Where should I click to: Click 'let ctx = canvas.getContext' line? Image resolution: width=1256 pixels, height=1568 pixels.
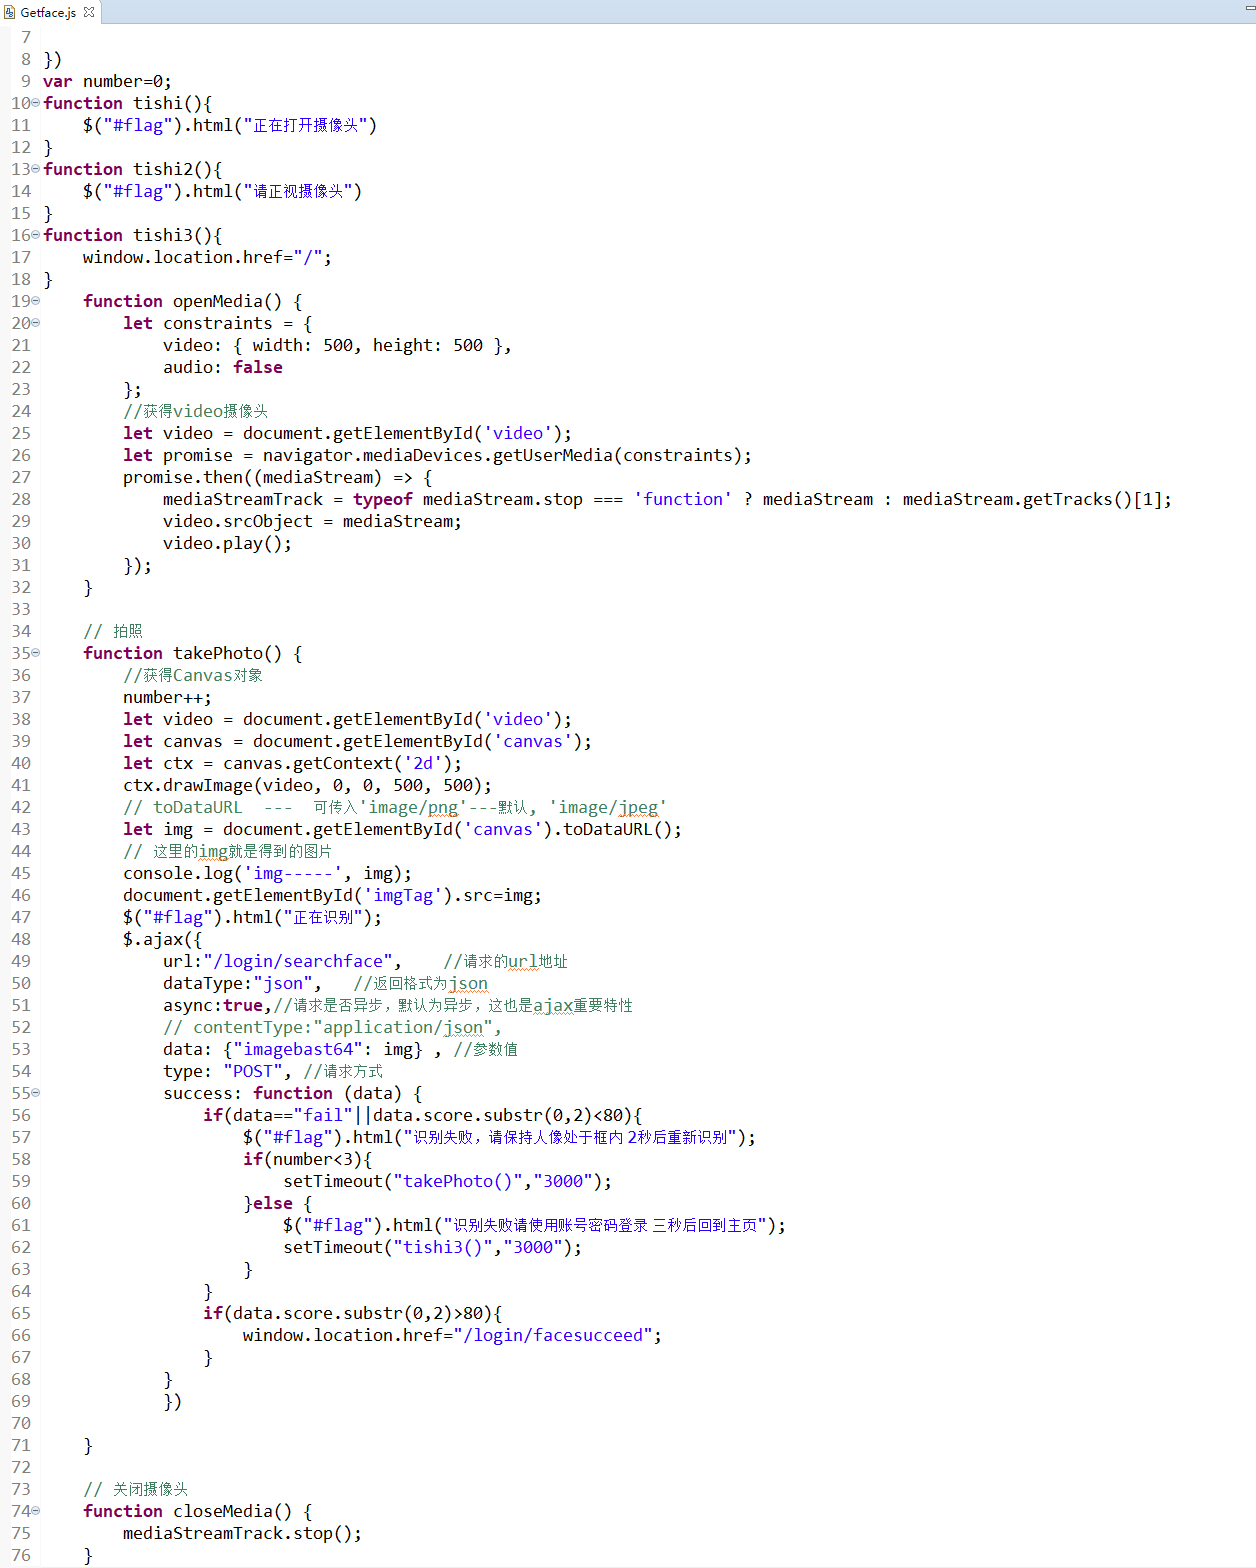[x=292, y=763]
